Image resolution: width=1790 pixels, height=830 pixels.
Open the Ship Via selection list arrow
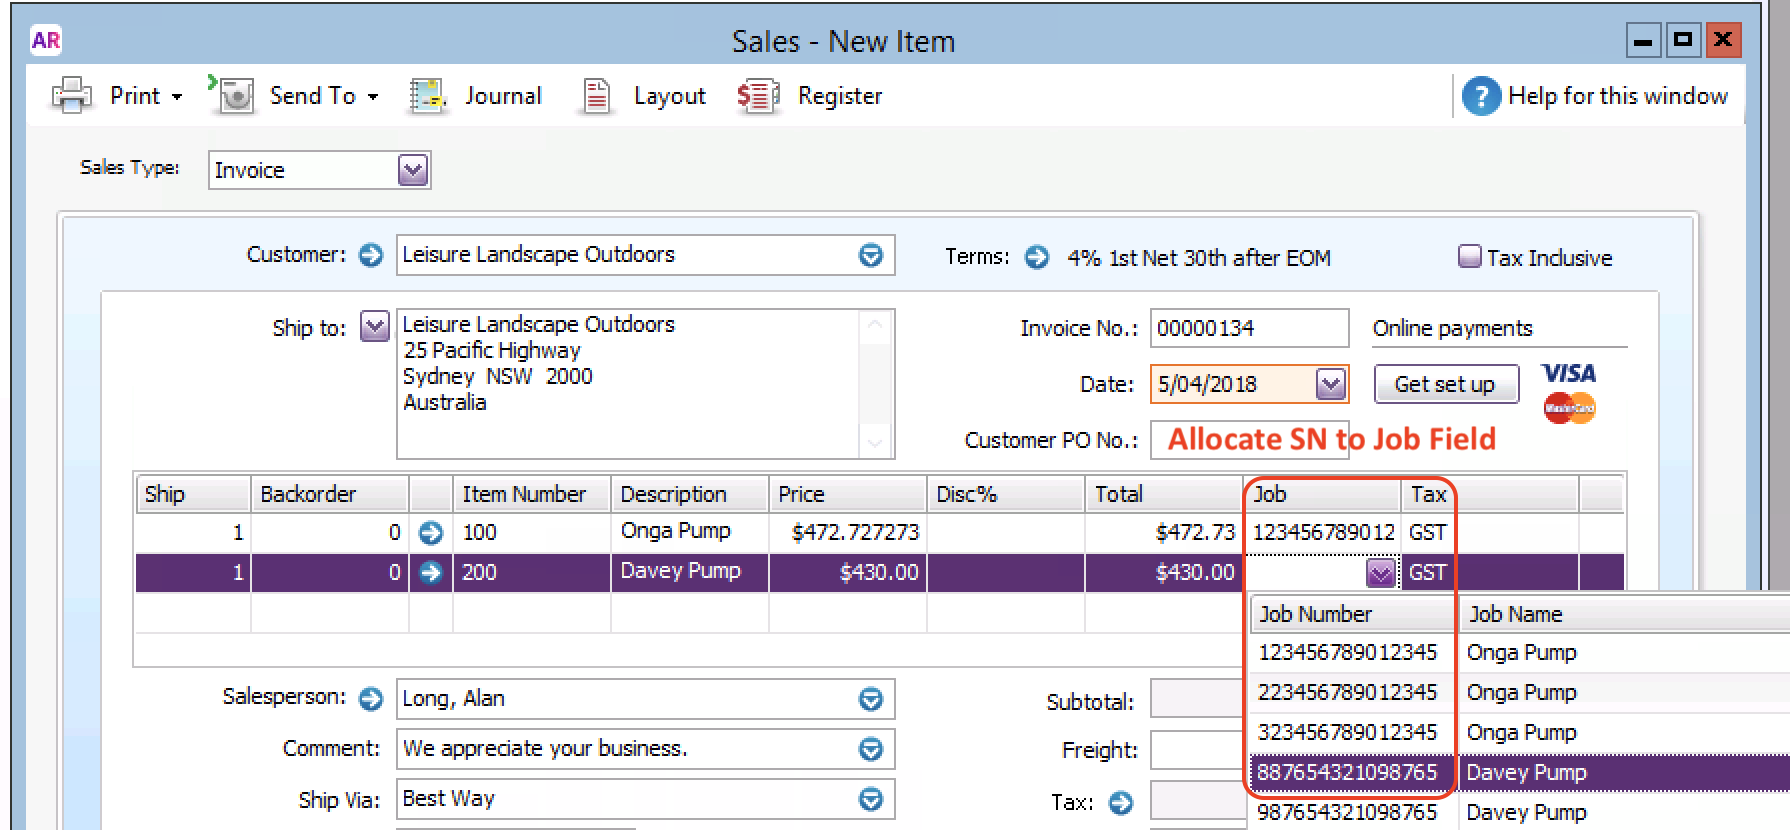(871, 799)
